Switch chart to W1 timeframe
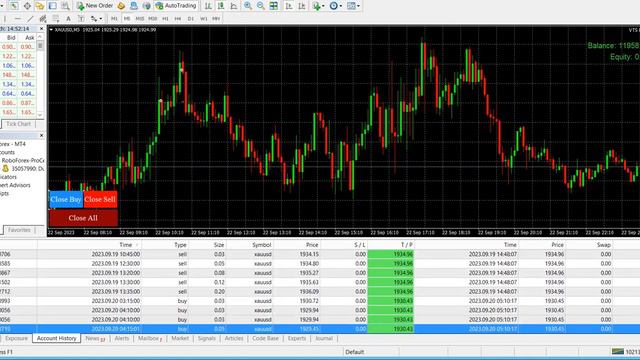The height and width of the screenshot is (360, 640). click(x=203, y=18)
